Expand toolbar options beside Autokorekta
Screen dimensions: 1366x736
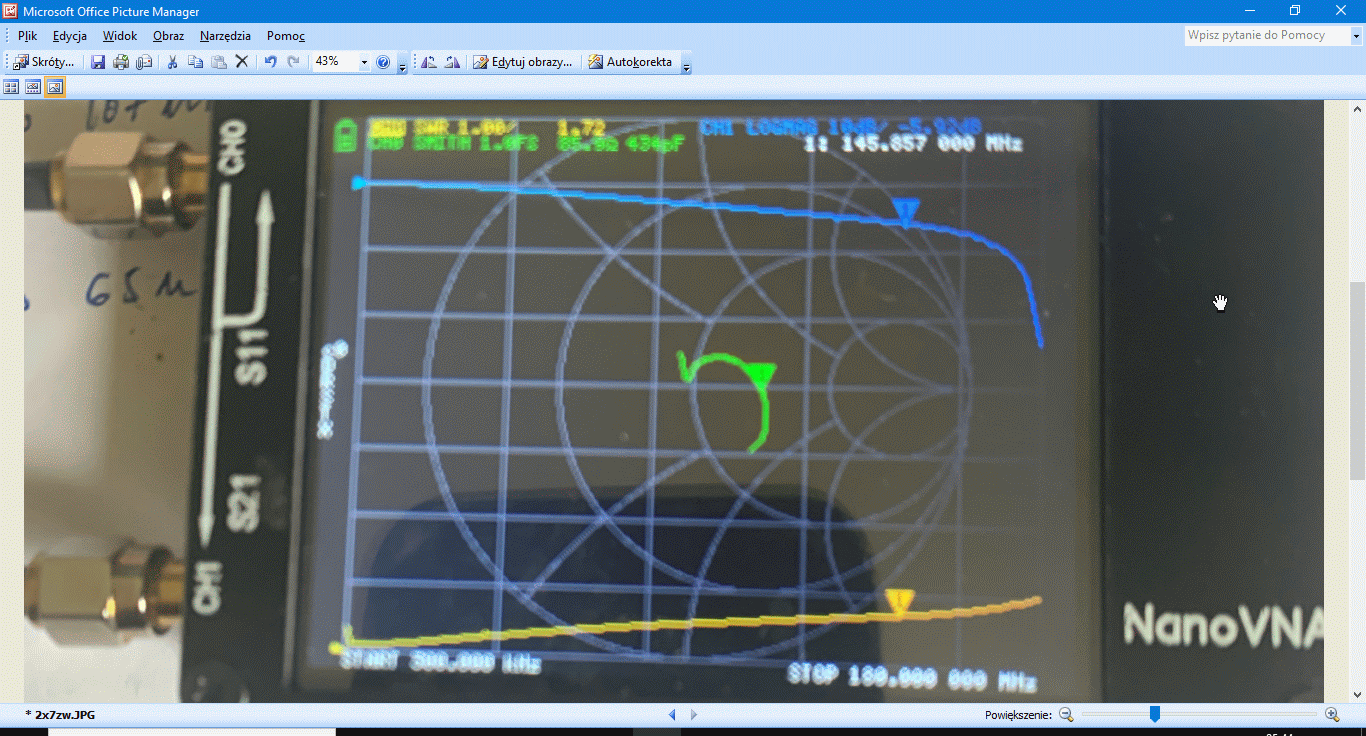point(686,66)
